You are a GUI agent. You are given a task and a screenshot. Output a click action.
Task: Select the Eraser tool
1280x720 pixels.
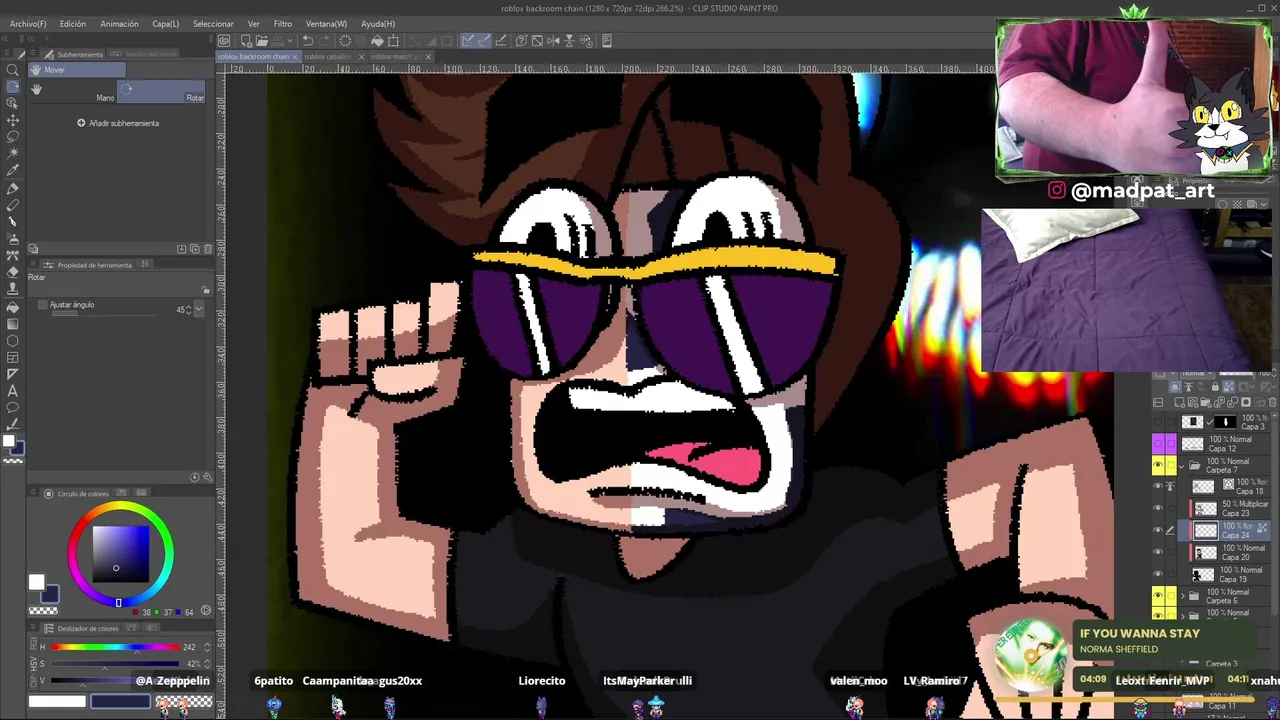13,273
